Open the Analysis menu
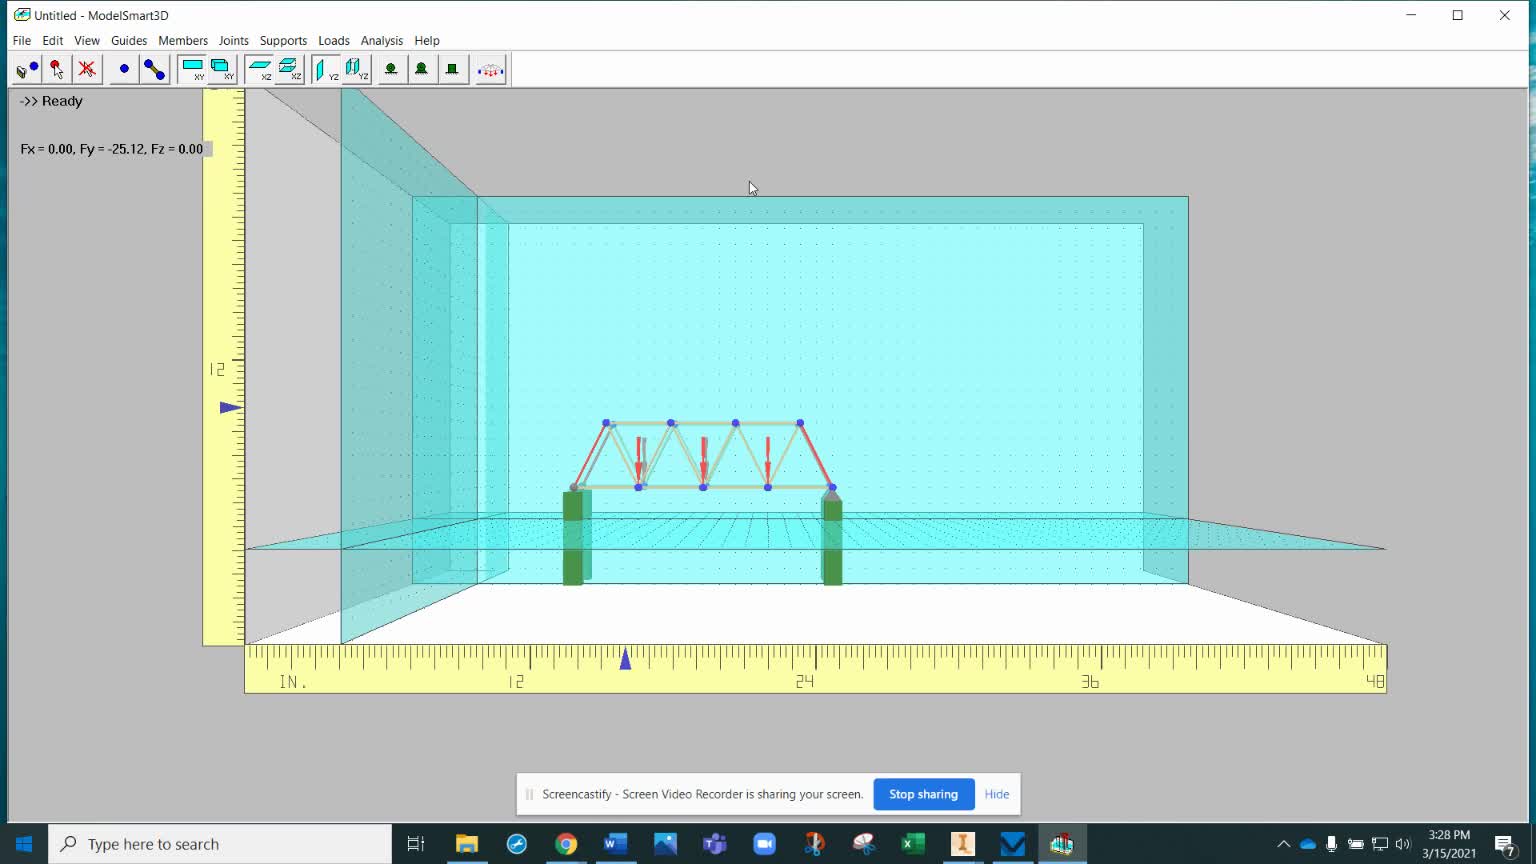Viewport: 1536px width, 864px height. point(382,41)
